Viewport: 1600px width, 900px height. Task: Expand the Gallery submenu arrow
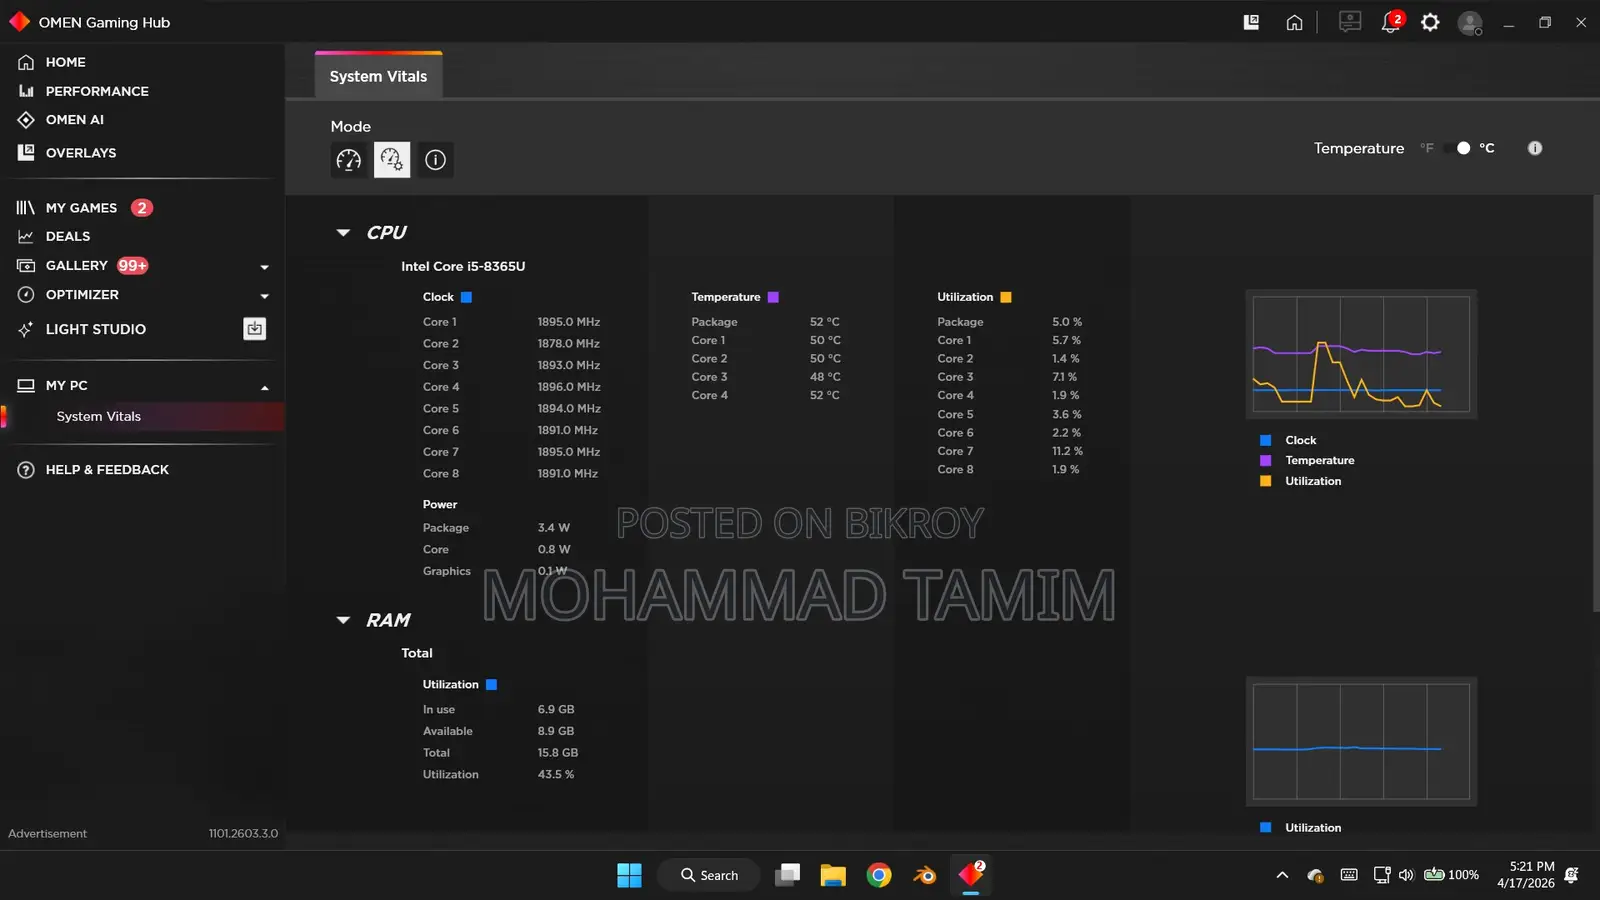coord(264,267)
